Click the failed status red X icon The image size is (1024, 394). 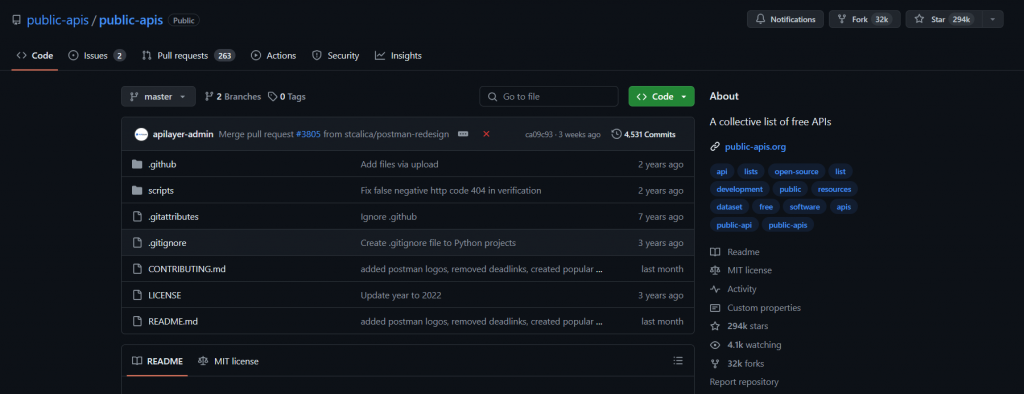click(x=486, y=134)
